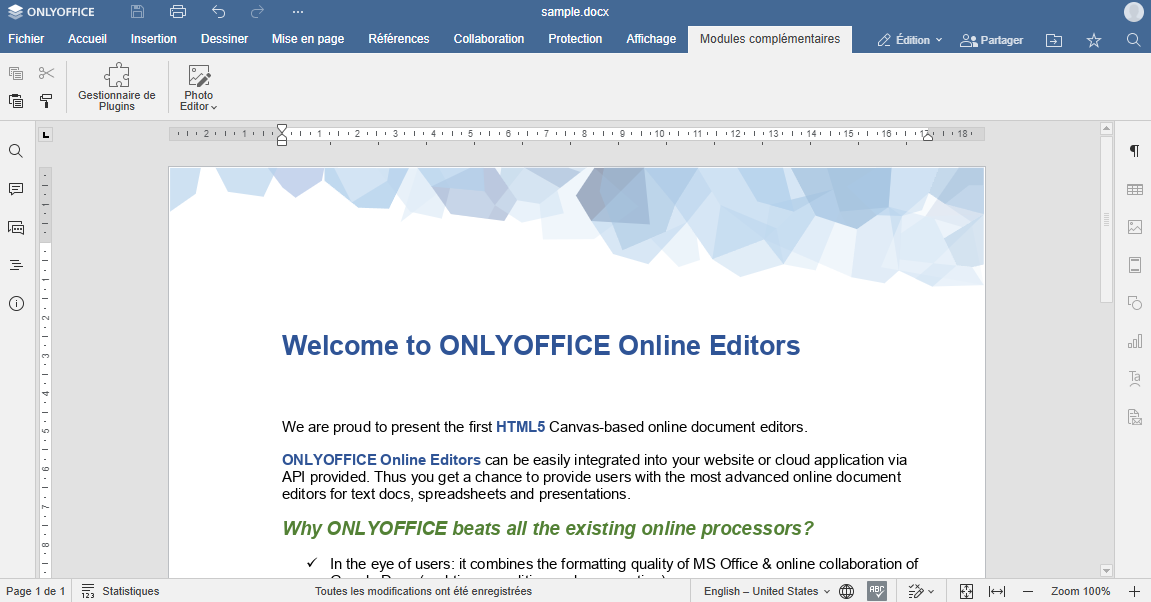Open the English – United States language dropdown
Image resolution: width=1151 pixels, height=602 pixels.
coord(767,591)
